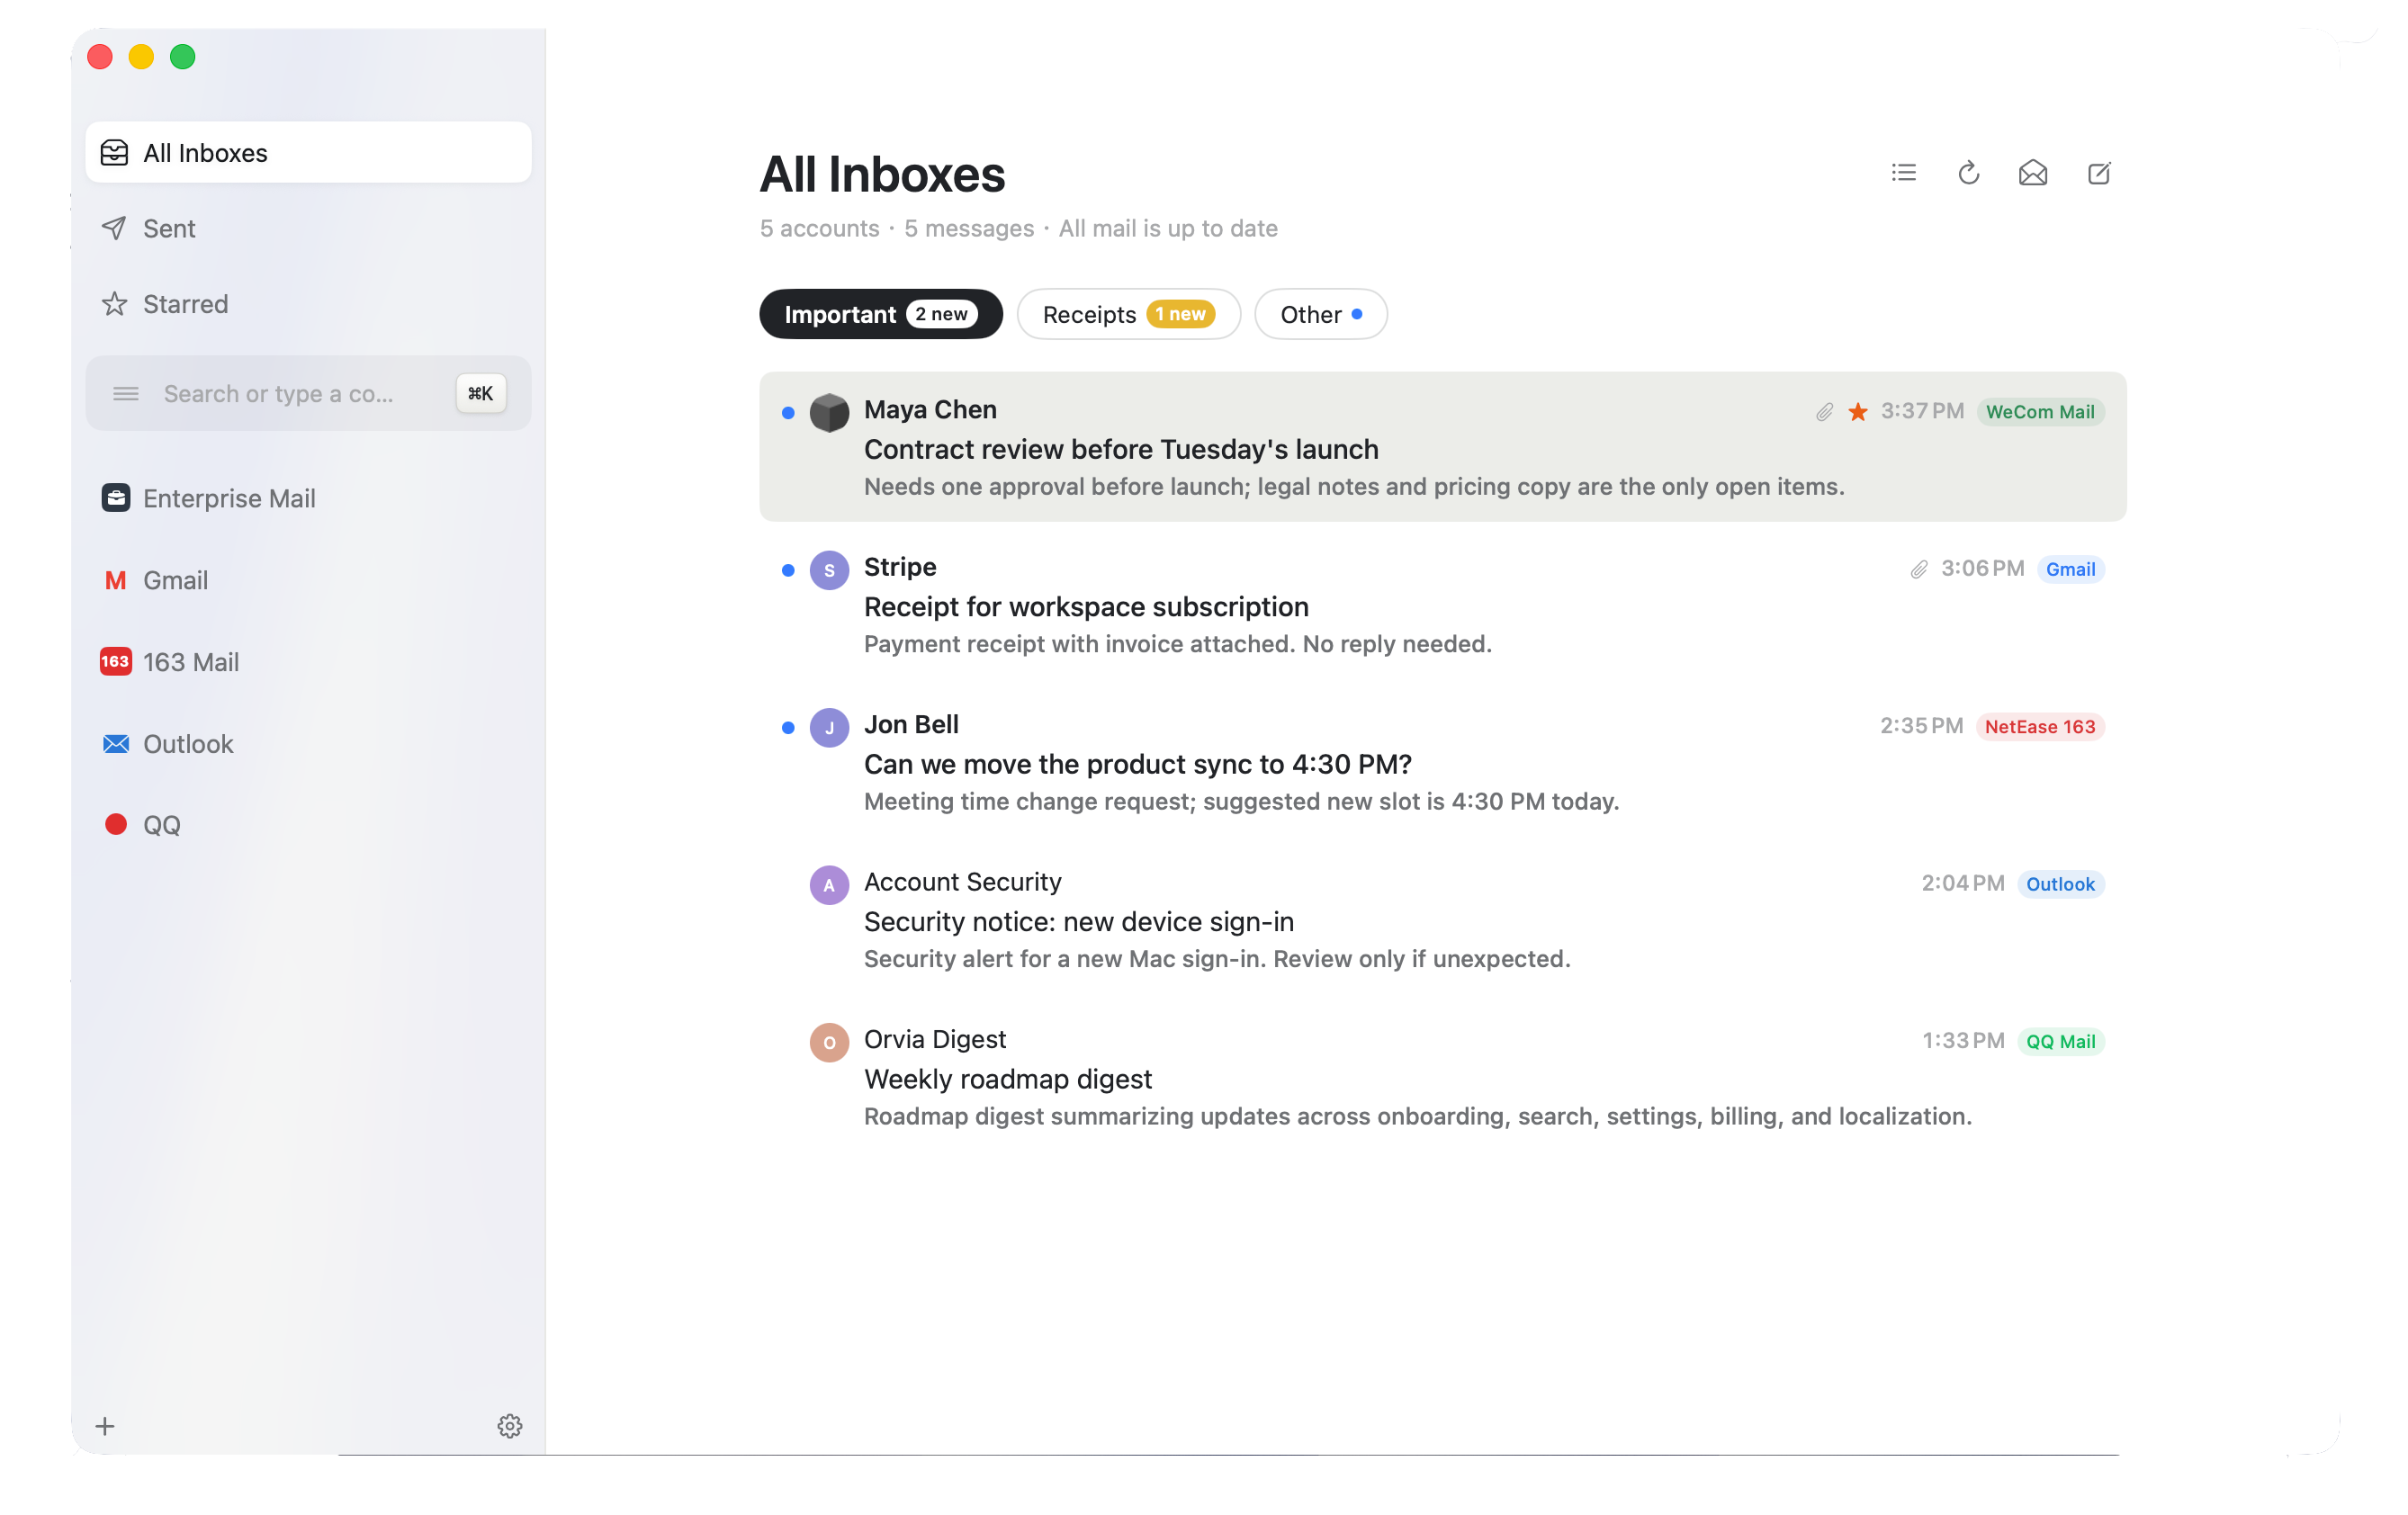Viewport: 2408px width, 1515px height.
Task: Open the Starred folder
Action: tap(308, 304)
